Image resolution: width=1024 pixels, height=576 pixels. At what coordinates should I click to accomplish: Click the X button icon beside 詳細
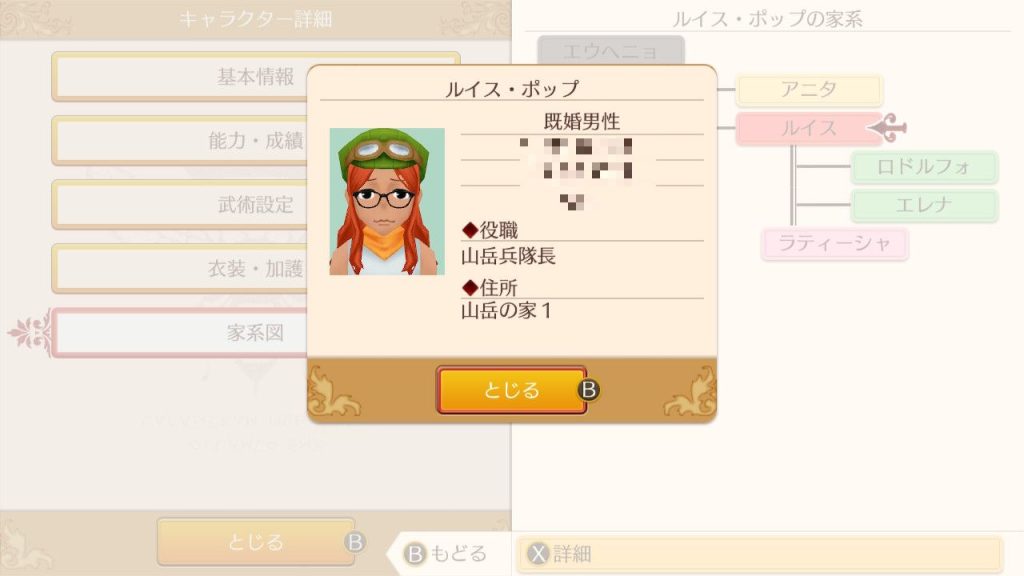point(538,554)
